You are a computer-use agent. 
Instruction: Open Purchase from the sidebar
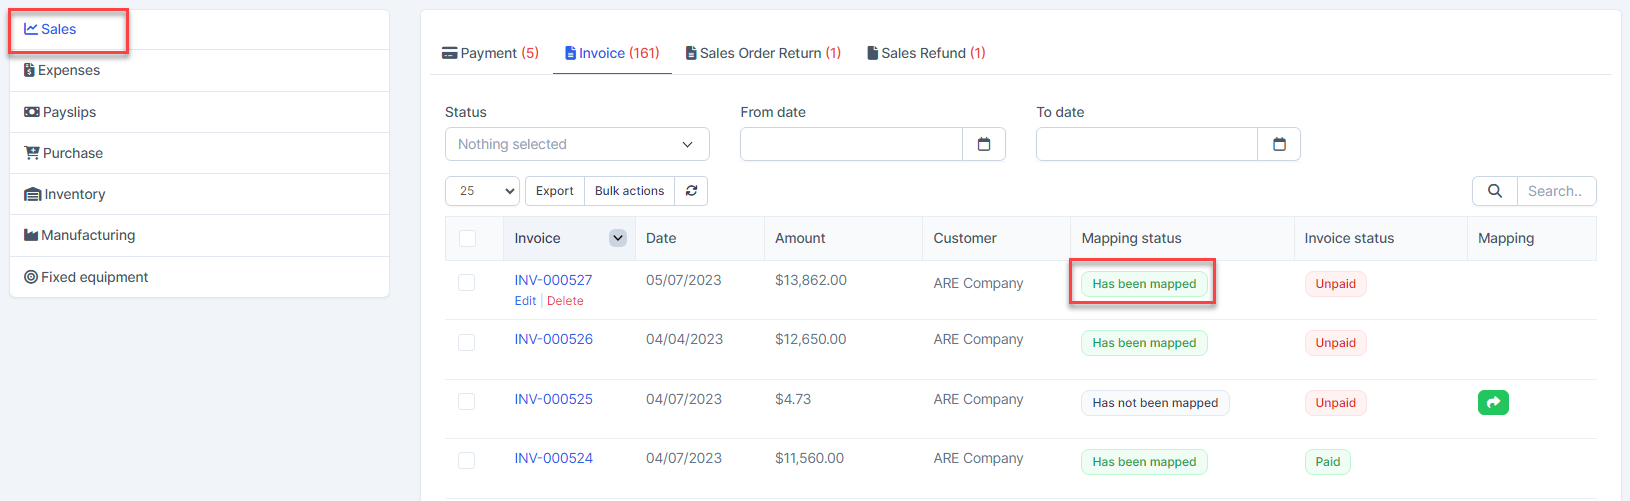point(72,153)
